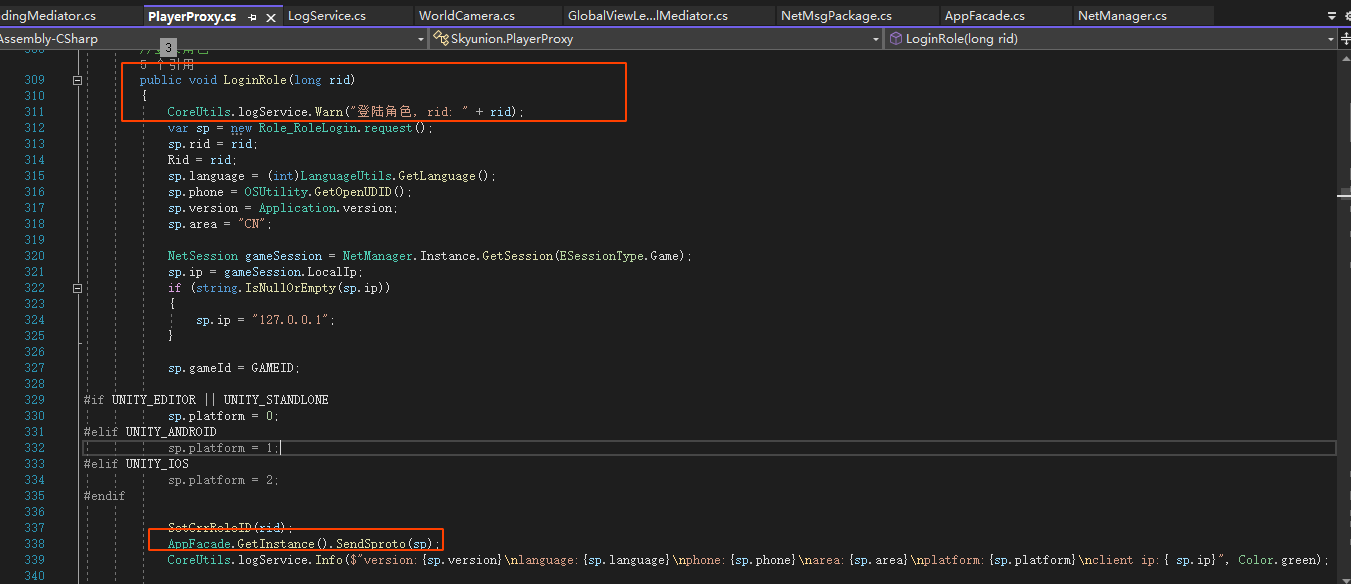This screenshot has width=1351, height=584.
Task: Open the NetMsgPackage.cs tab
Action: [x=835, y=16]
